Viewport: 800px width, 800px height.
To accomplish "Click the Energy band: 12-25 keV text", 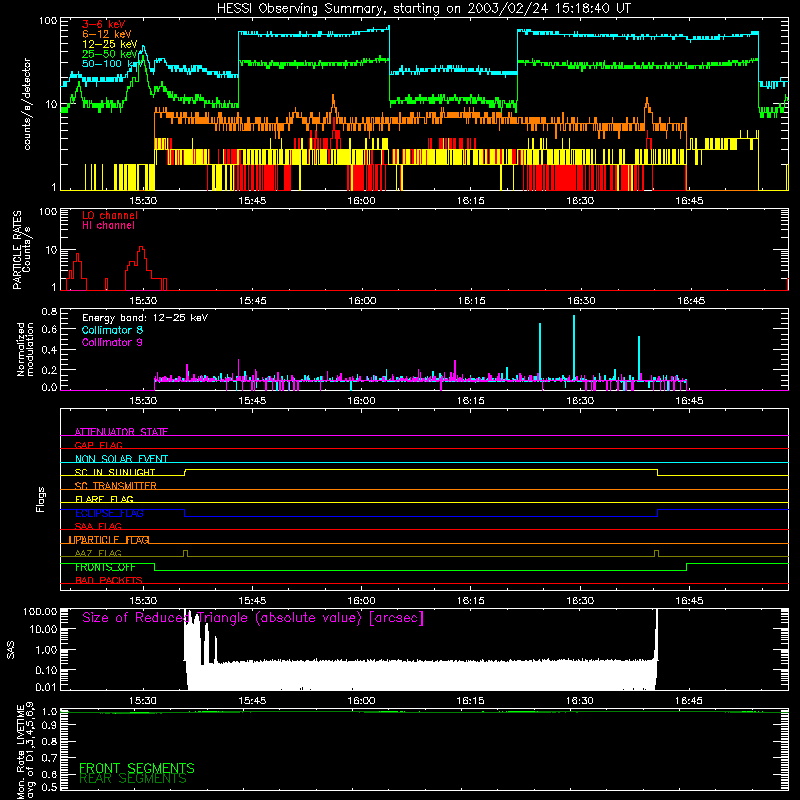I will pos(145,318).
